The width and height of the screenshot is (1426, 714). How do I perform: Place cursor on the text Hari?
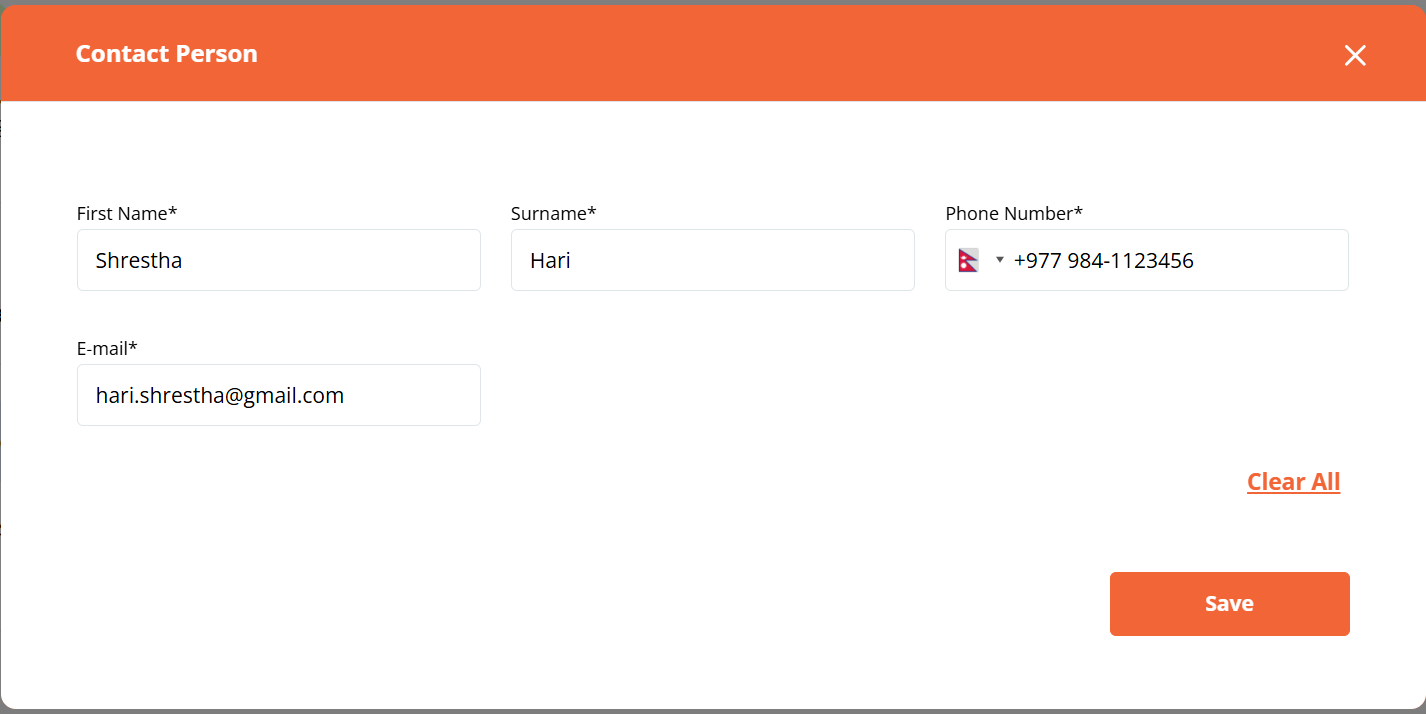(550, 261)
